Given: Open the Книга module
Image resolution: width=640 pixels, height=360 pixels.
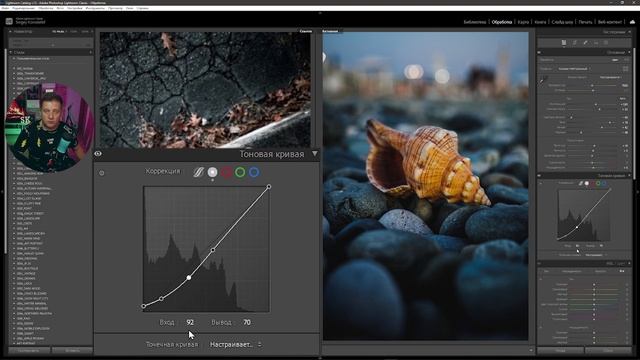Looking at the screenshot, I should pyautogui.click(x=540, y=22).
